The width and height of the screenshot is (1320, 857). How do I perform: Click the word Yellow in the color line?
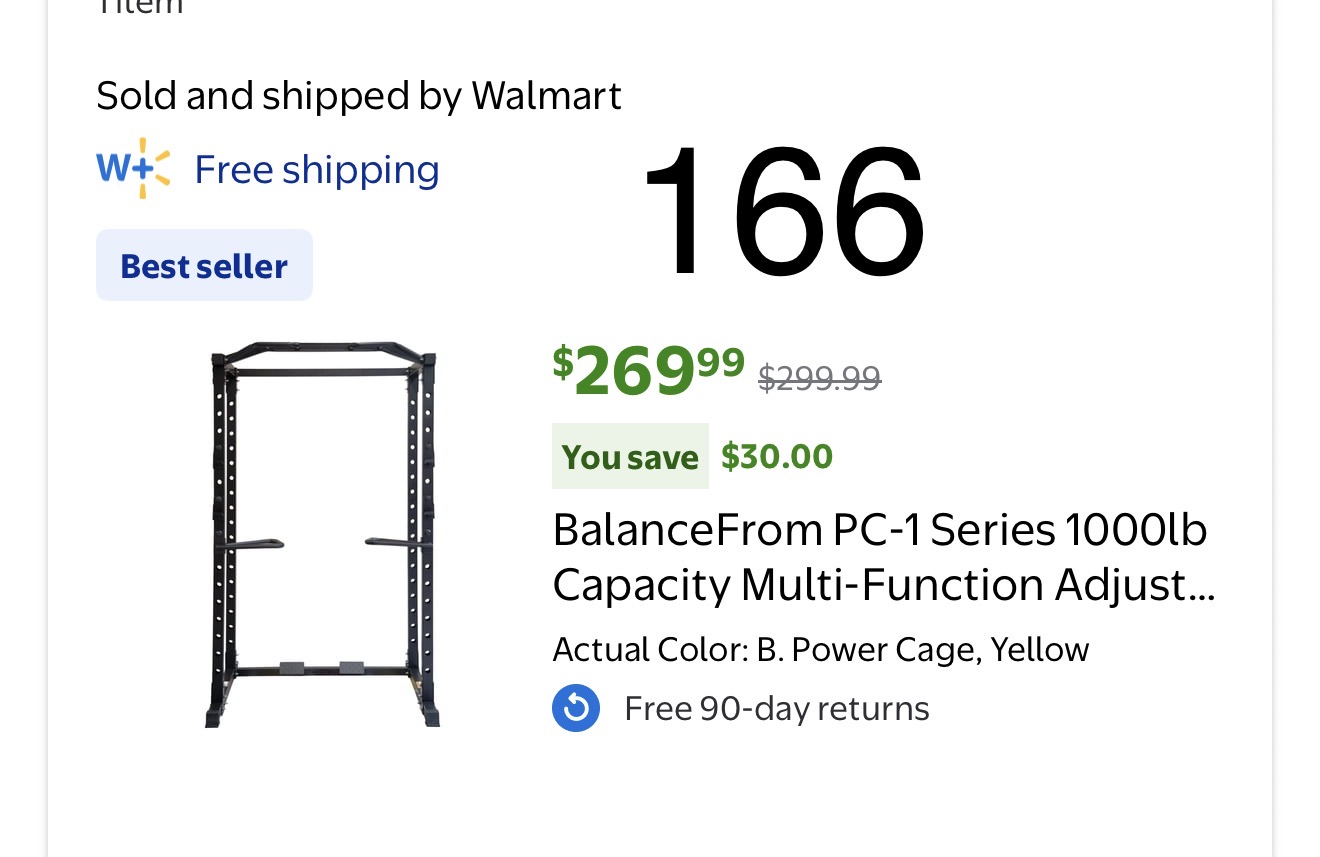[1039, 650]
